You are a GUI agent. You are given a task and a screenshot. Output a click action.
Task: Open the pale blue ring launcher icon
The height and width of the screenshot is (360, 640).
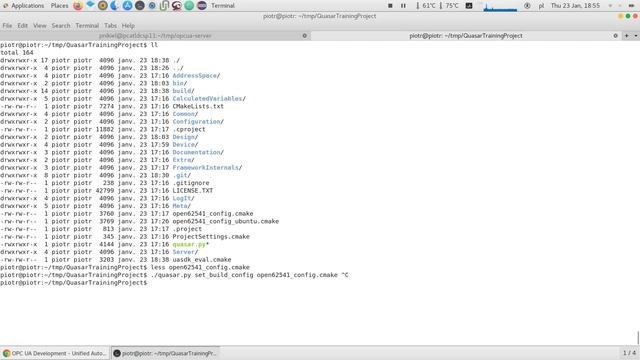pos(152,6)
